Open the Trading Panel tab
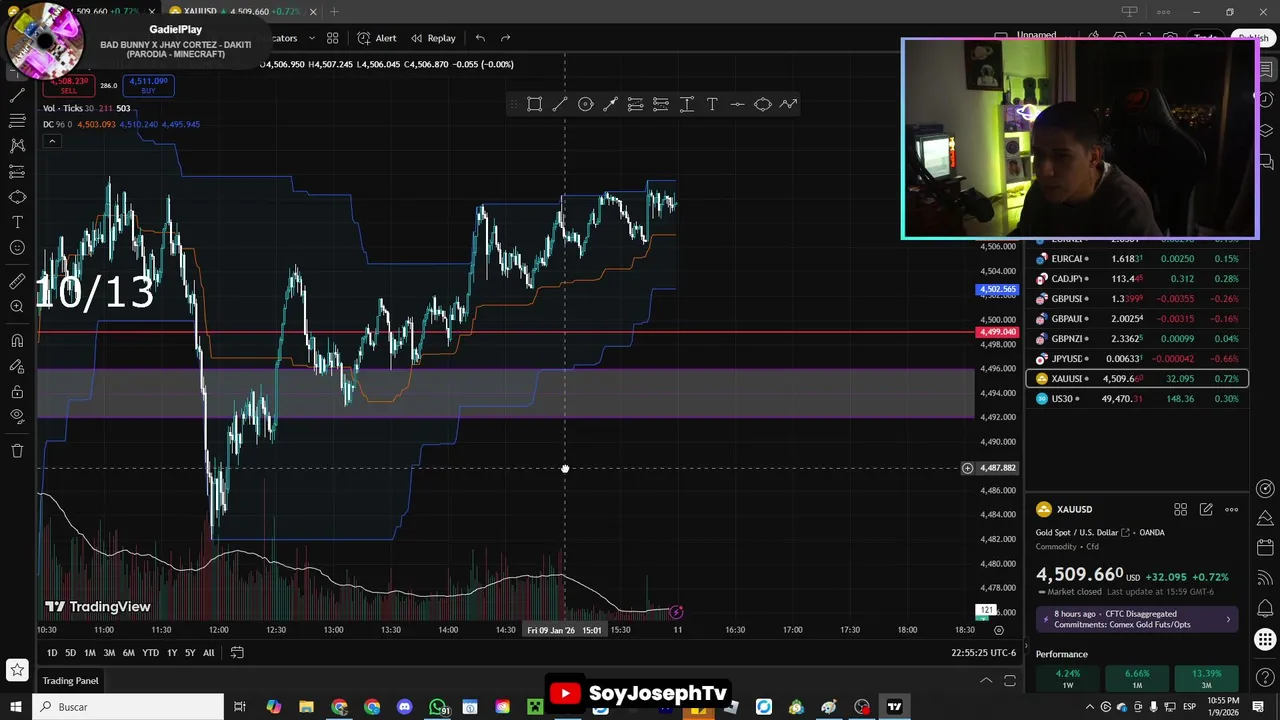Viewport: 1280px width, 720px height. (x=70, y=681)
